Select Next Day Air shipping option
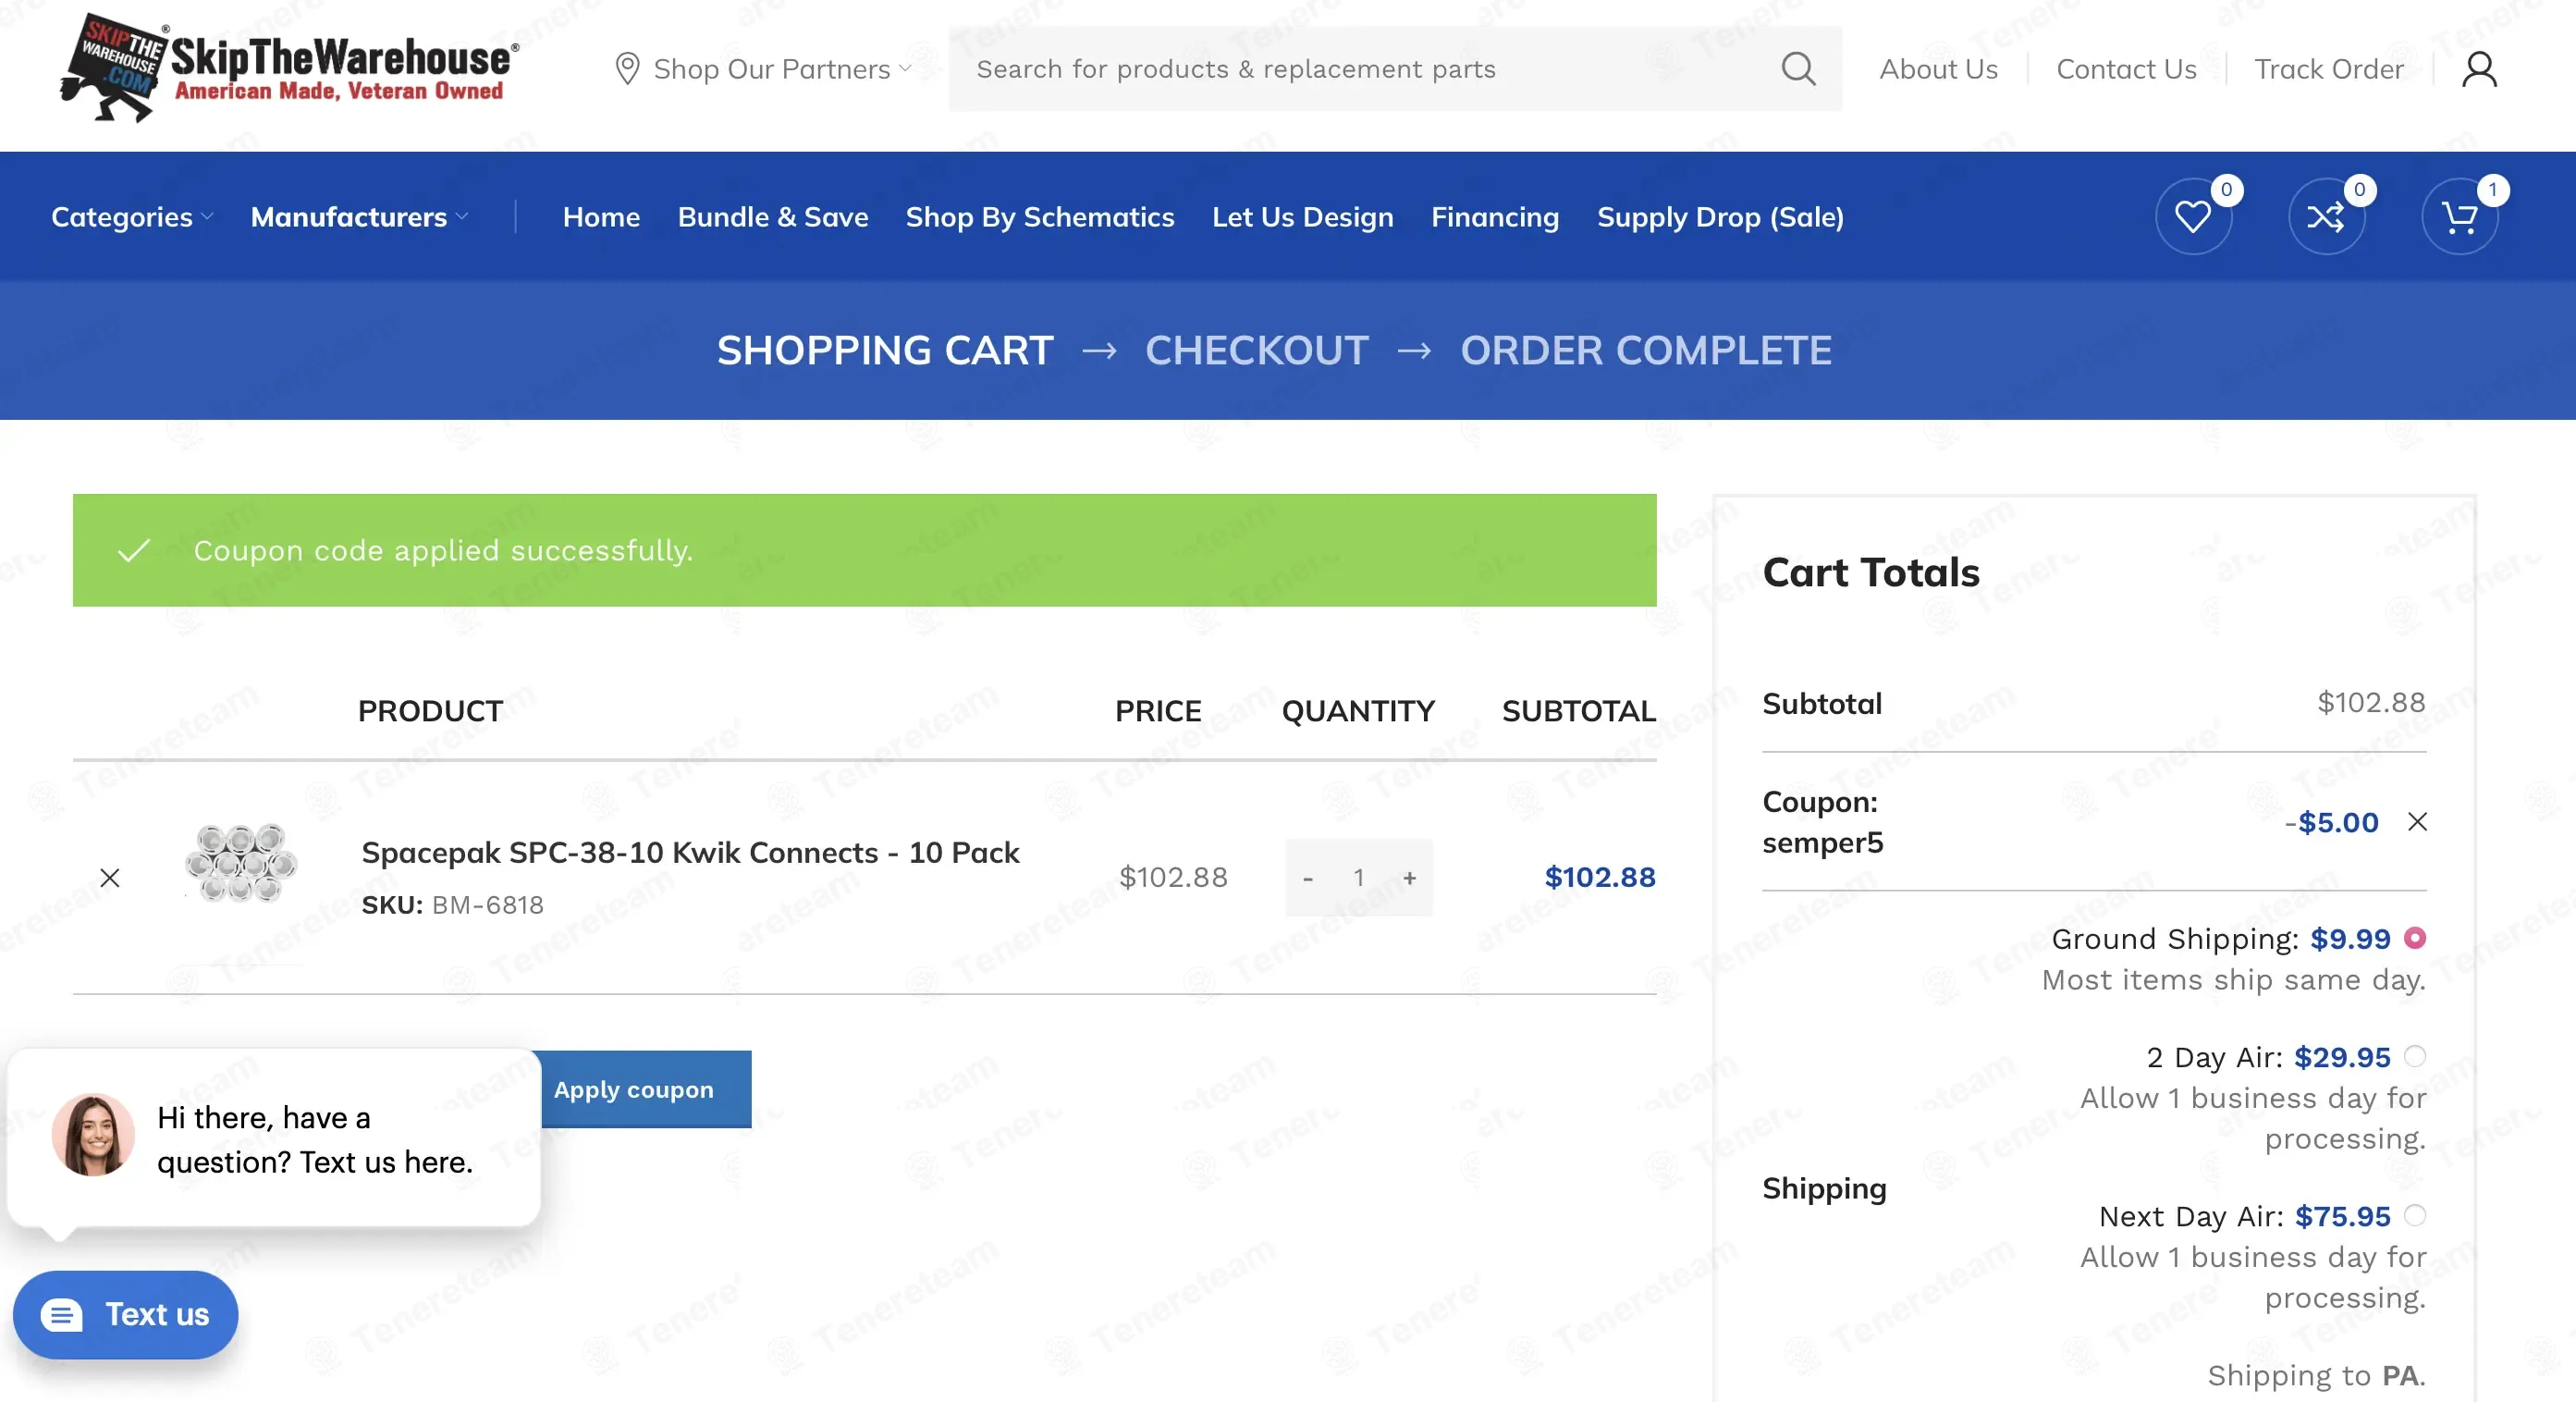 click(x=2414, y=1214)
